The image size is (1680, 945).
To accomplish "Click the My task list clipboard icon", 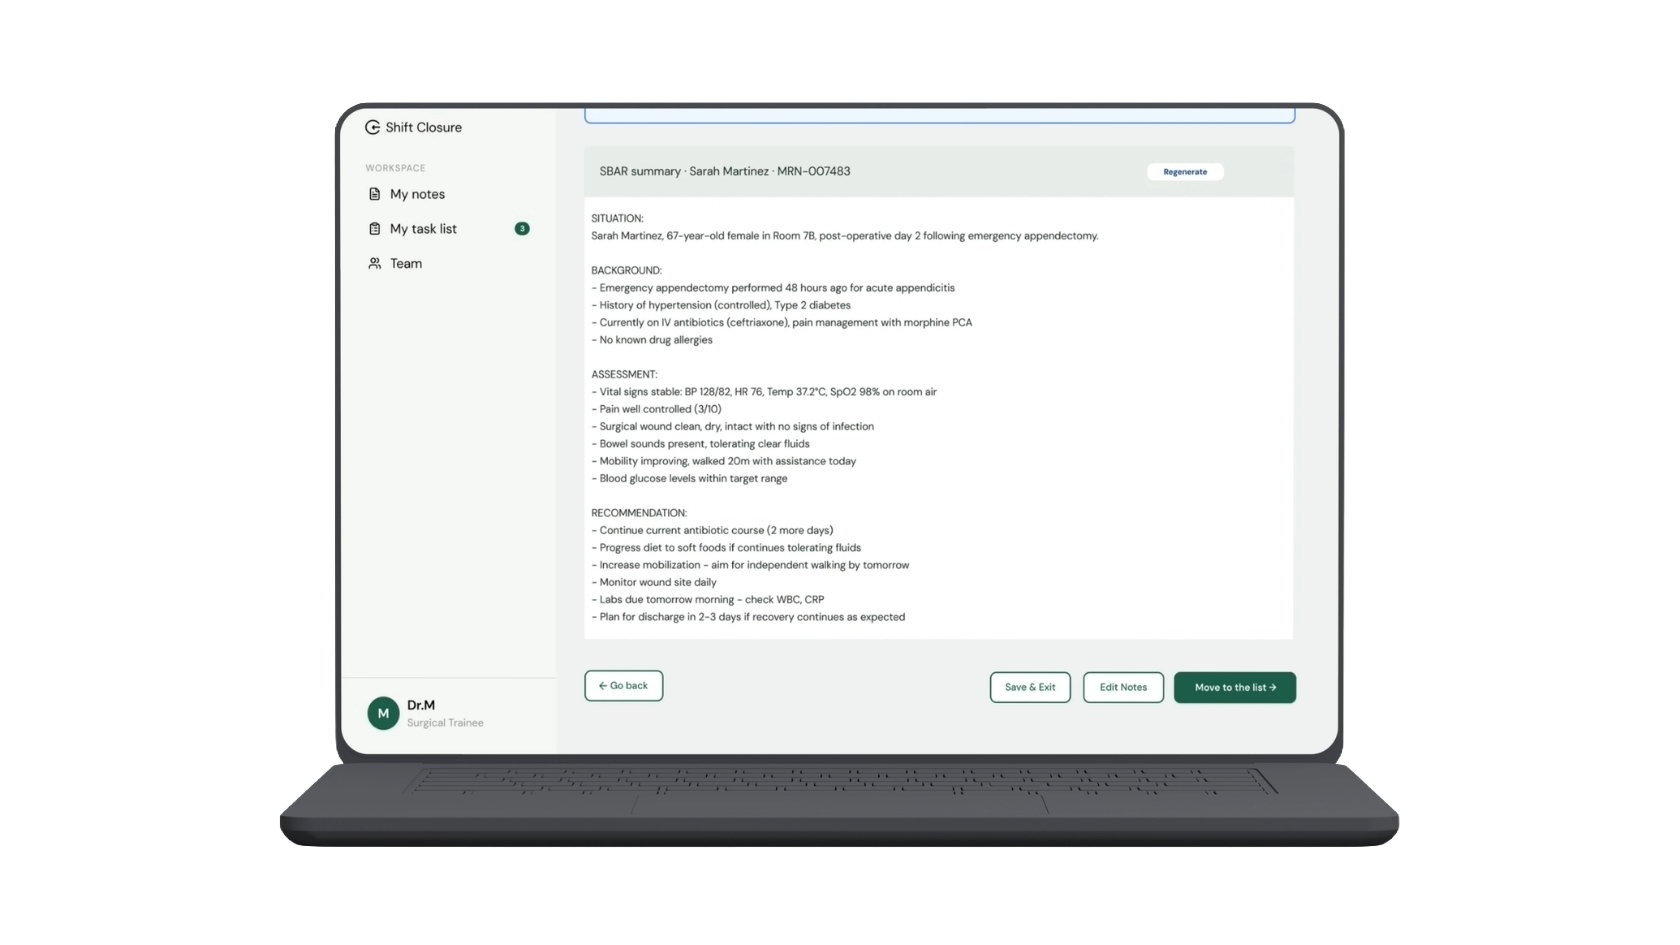I will 374,229.
